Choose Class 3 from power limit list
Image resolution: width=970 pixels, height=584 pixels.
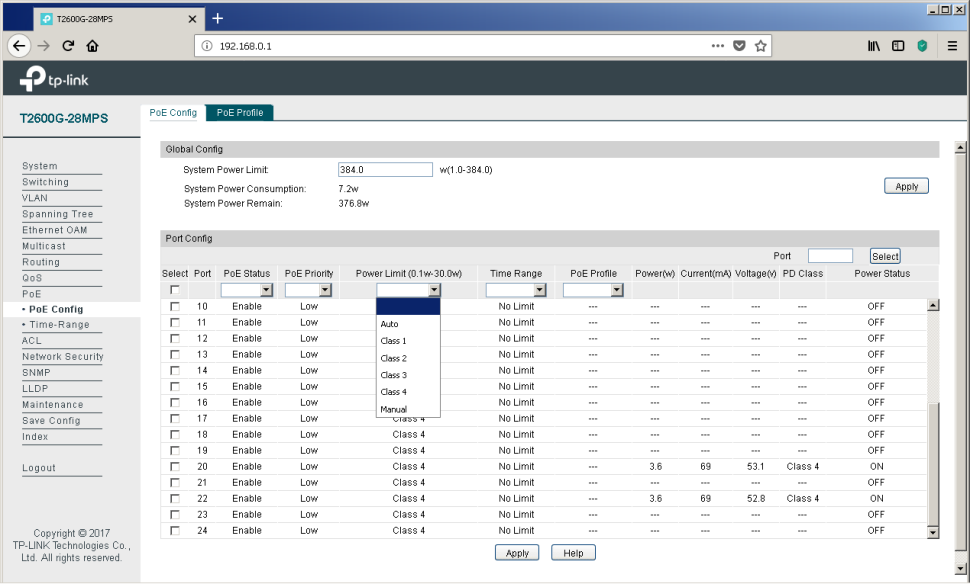click(x=394, y=375)
